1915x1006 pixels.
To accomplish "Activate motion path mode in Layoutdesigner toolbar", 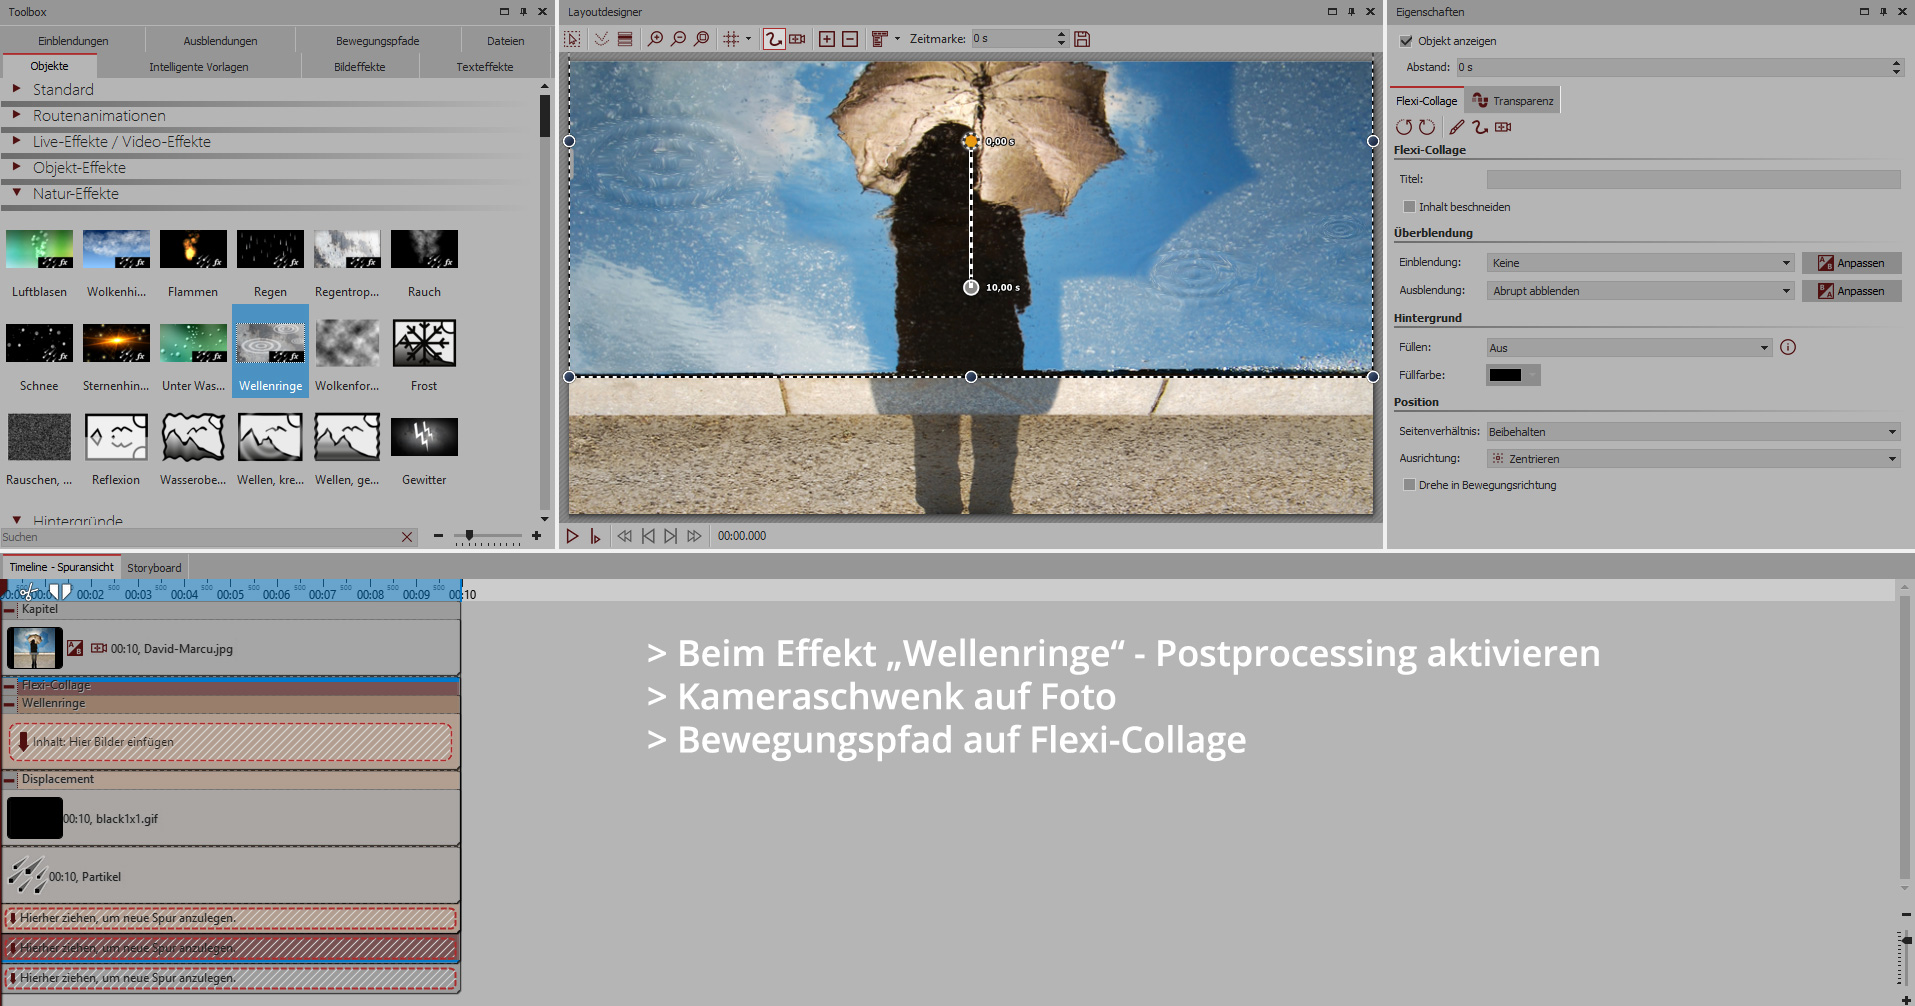I will pyautogui.click(x=773, y=39).
